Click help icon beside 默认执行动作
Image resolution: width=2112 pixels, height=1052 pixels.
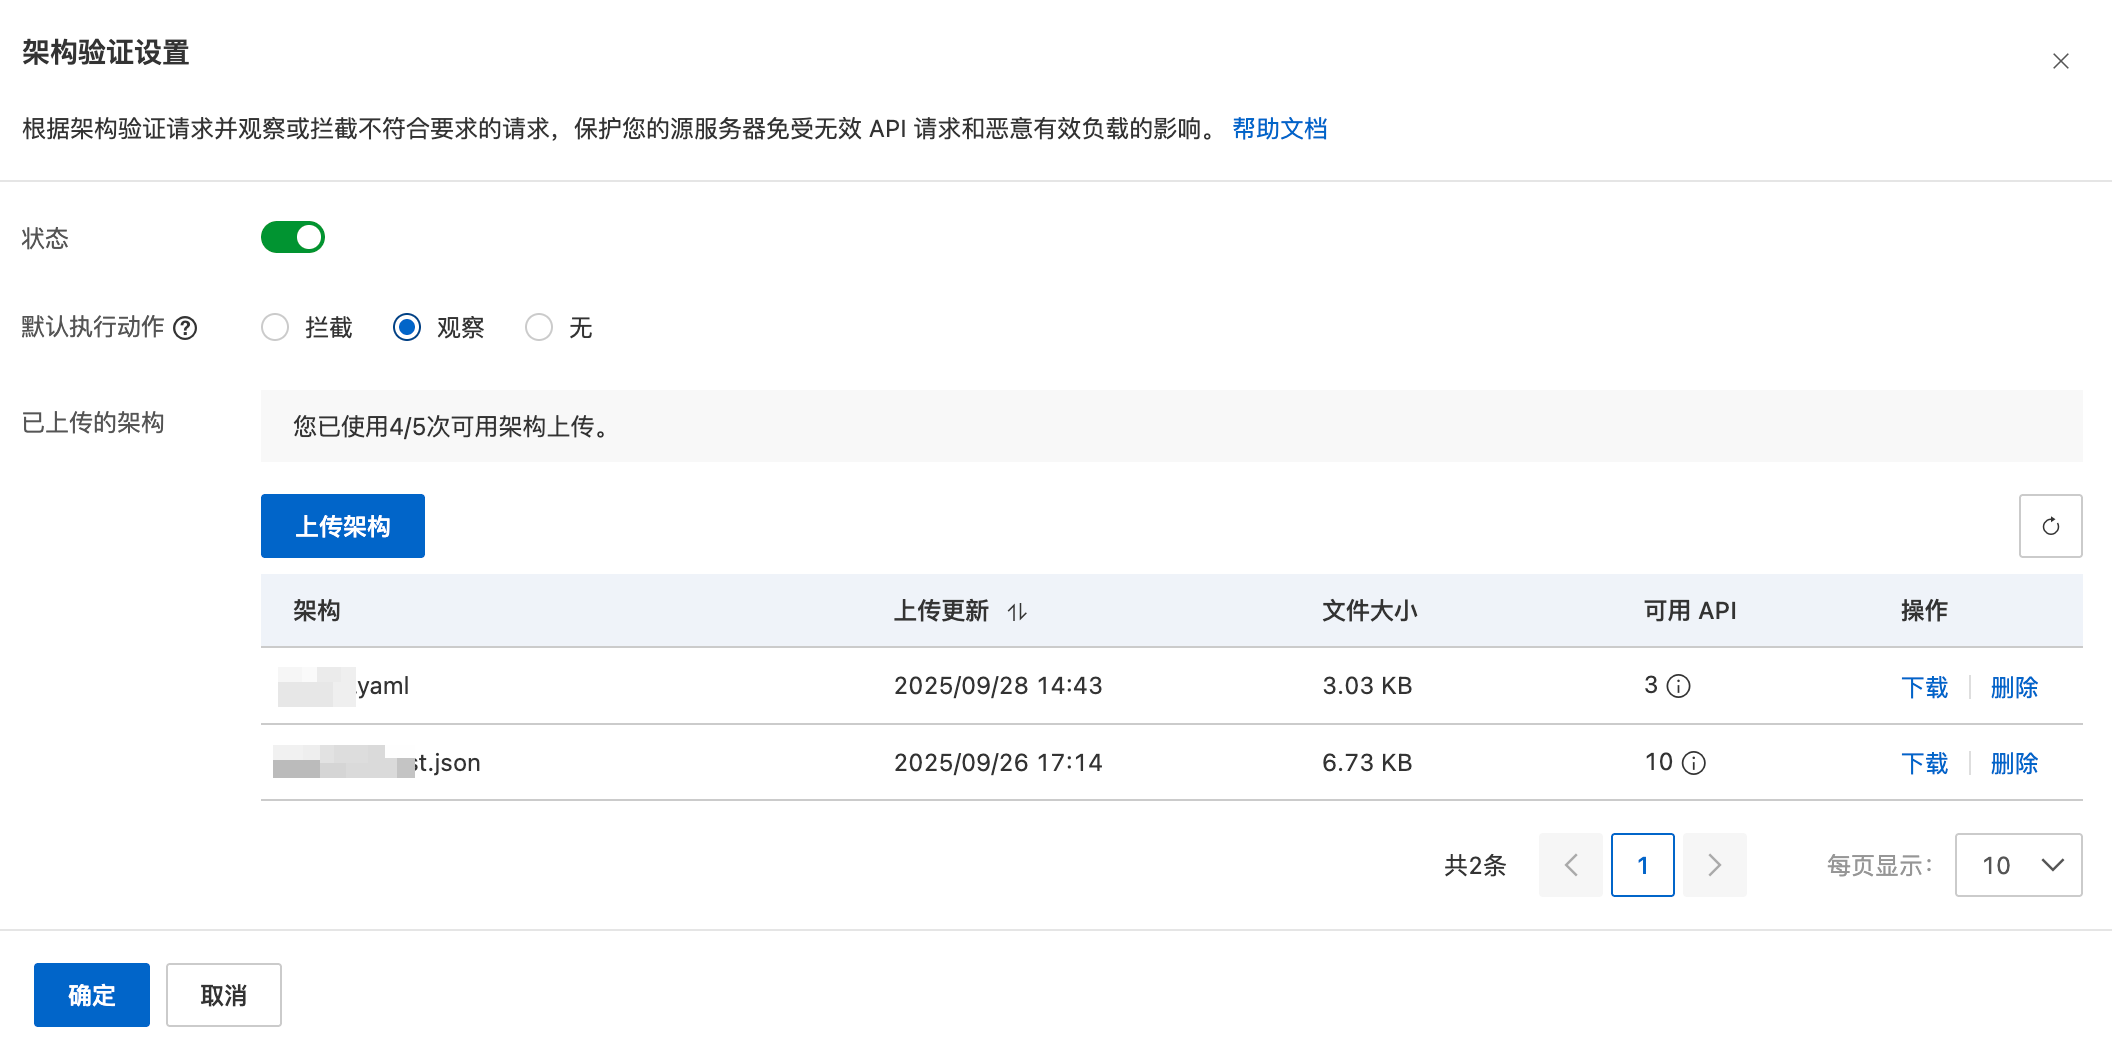(x=185, y=328)
